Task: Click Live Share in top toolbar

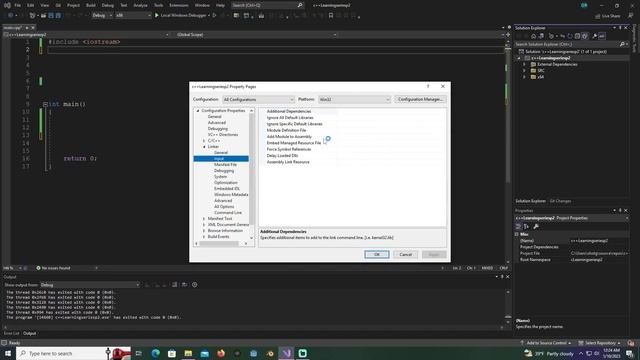Action: point(608,16)
